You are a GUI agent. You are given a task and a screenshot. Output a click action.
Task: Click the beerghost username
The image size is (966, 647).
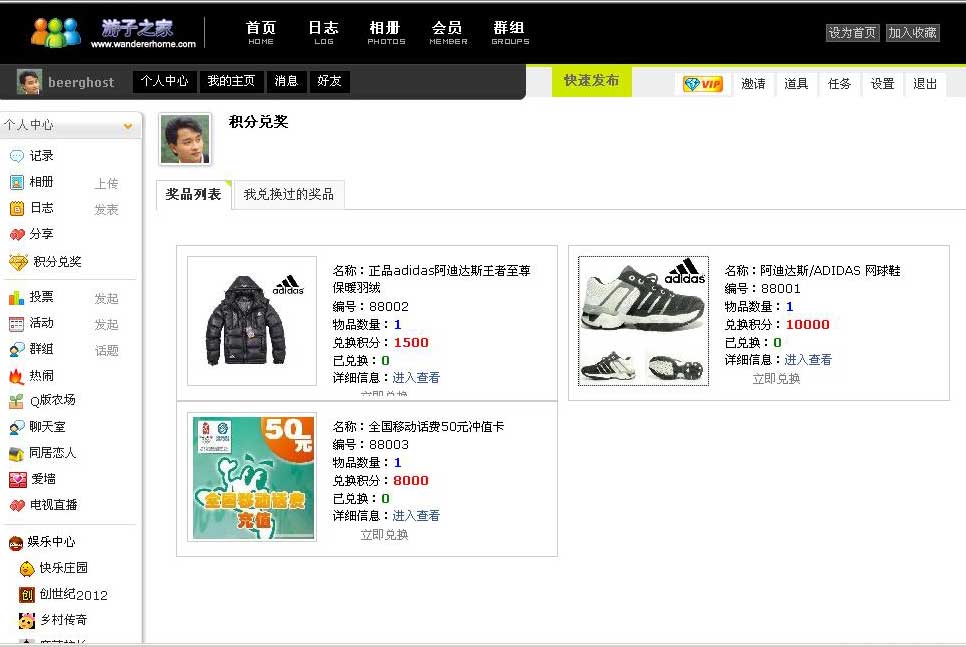tap(81, 83)
